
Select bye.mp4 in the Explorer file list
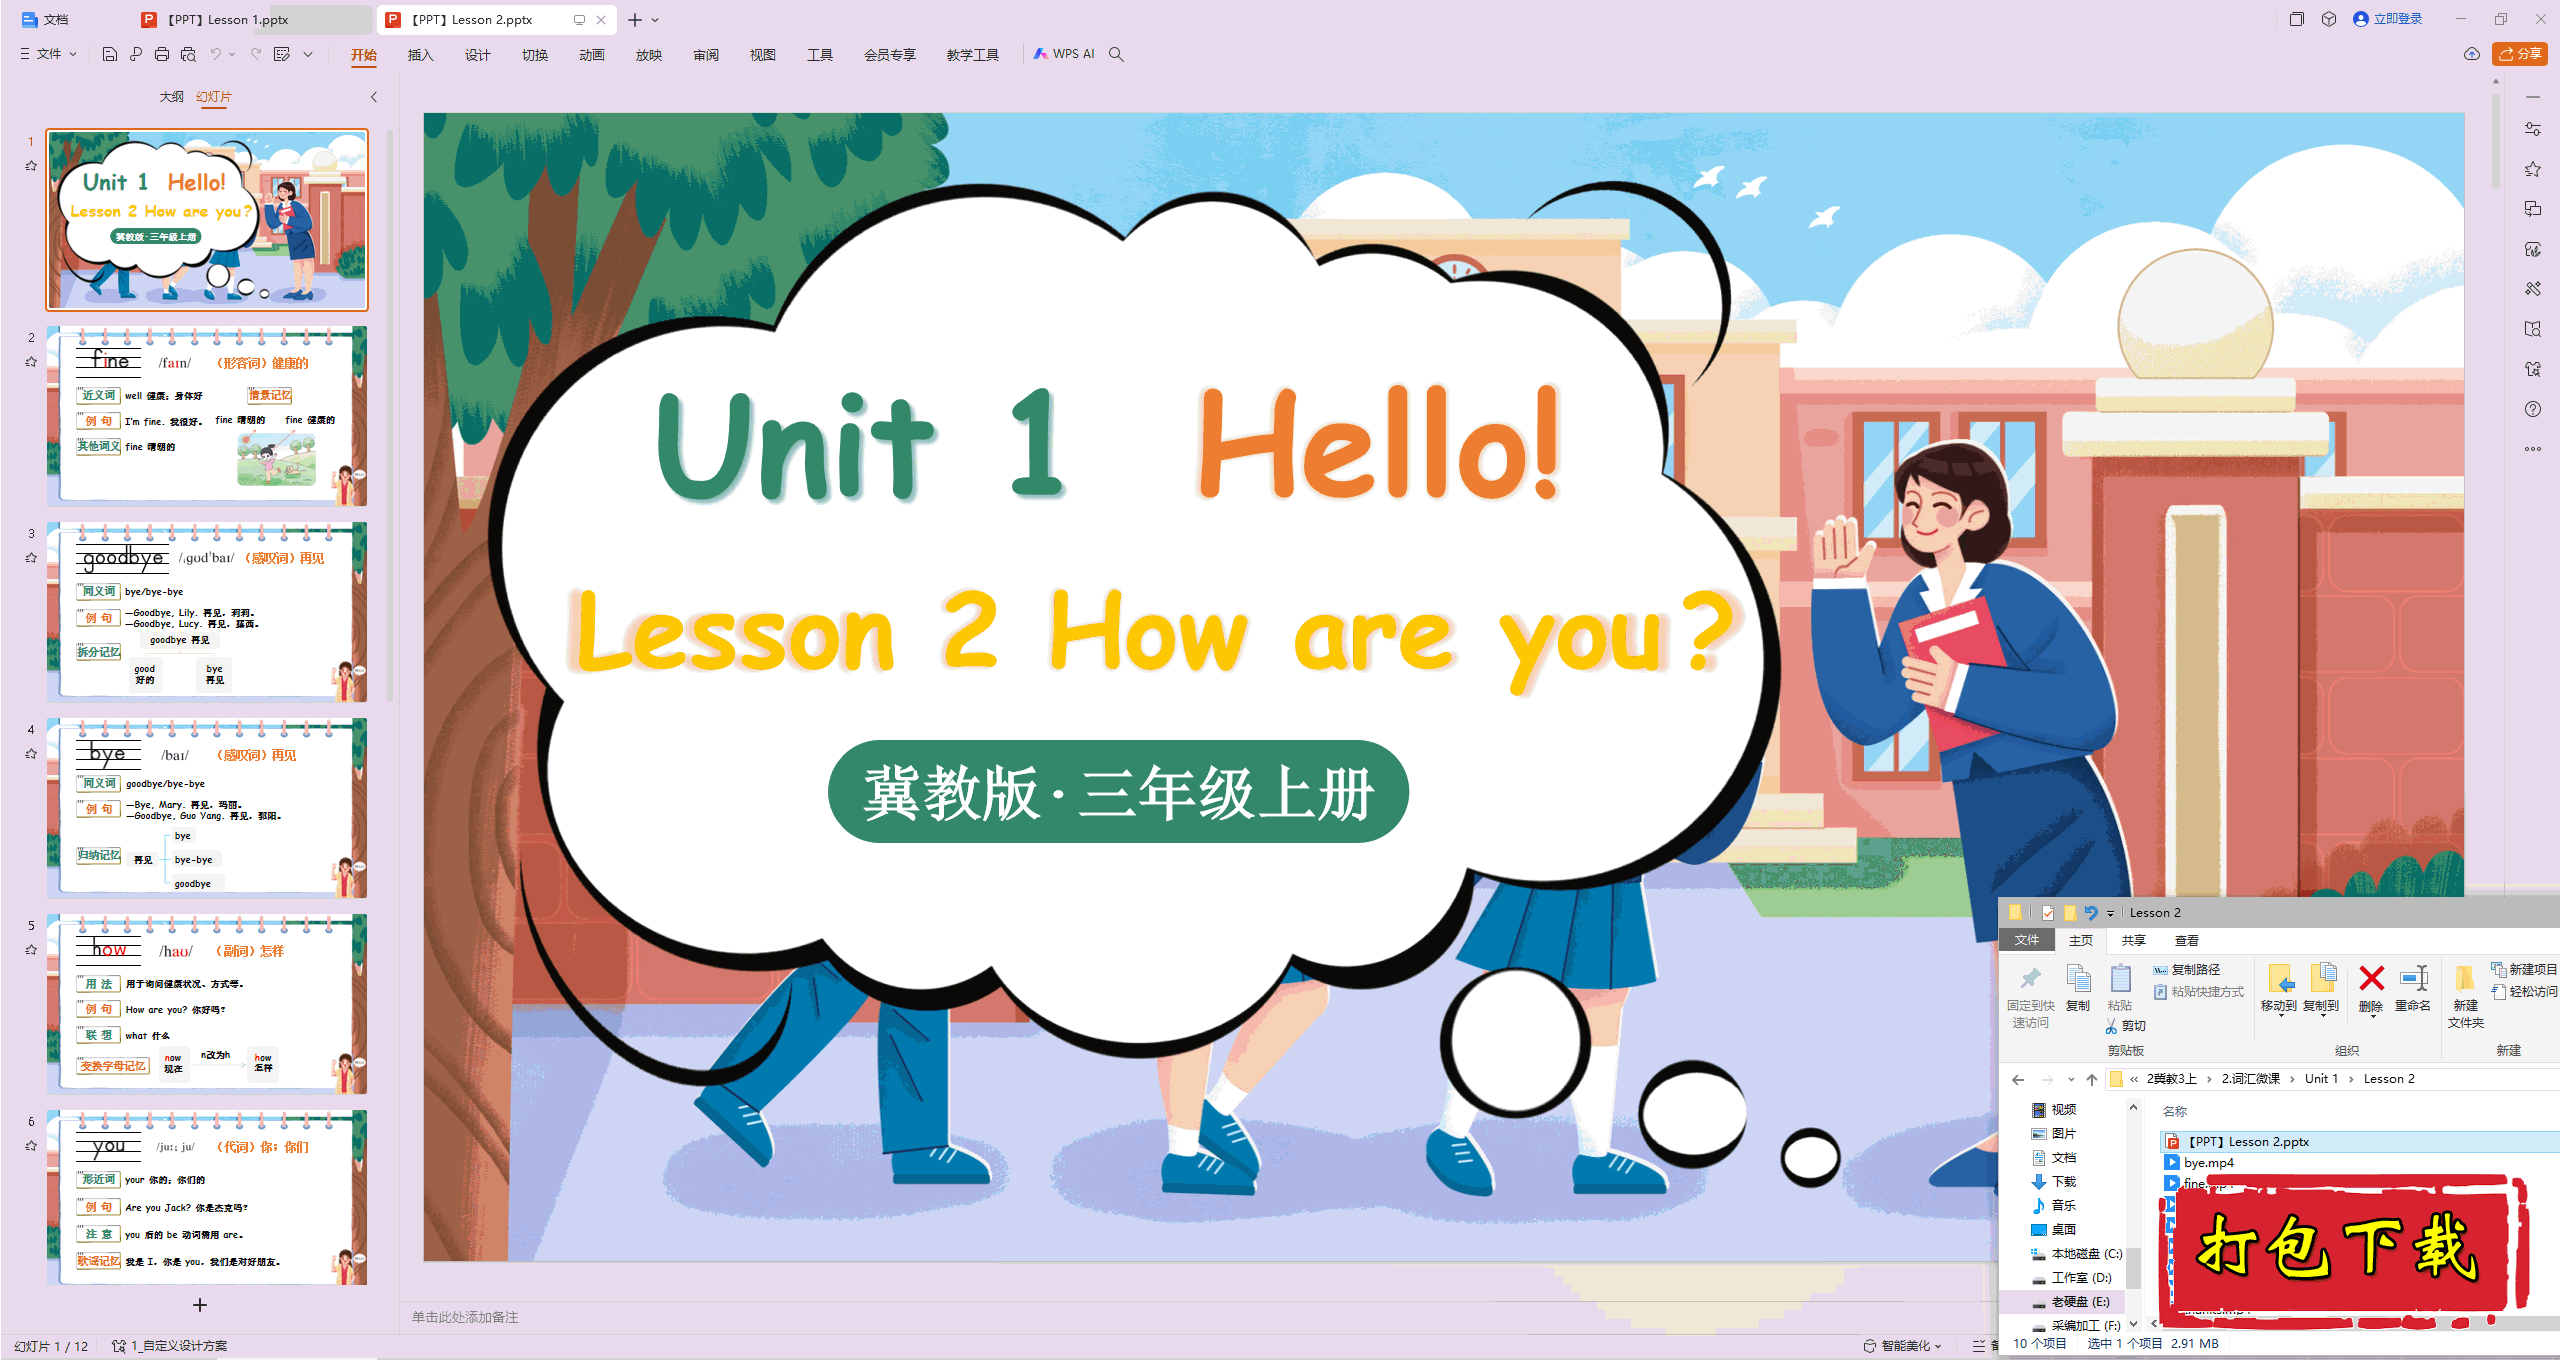pos(2208,1163)
